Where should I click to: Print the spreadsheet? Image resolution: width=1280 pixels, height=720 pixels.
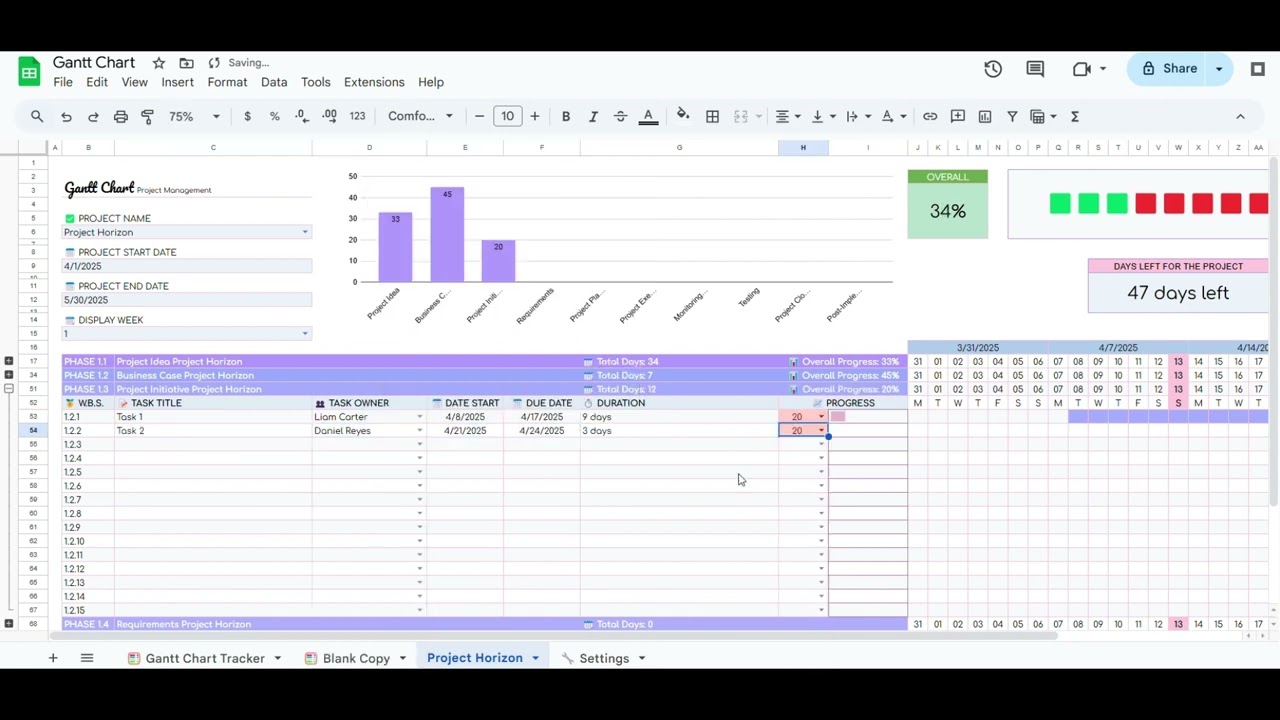[120, 117]
